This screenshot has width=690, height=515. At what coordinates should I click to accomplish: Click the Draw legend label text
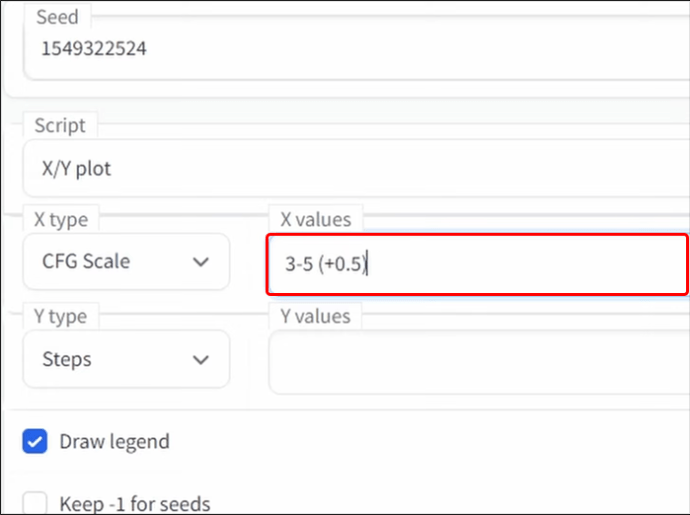114,442
